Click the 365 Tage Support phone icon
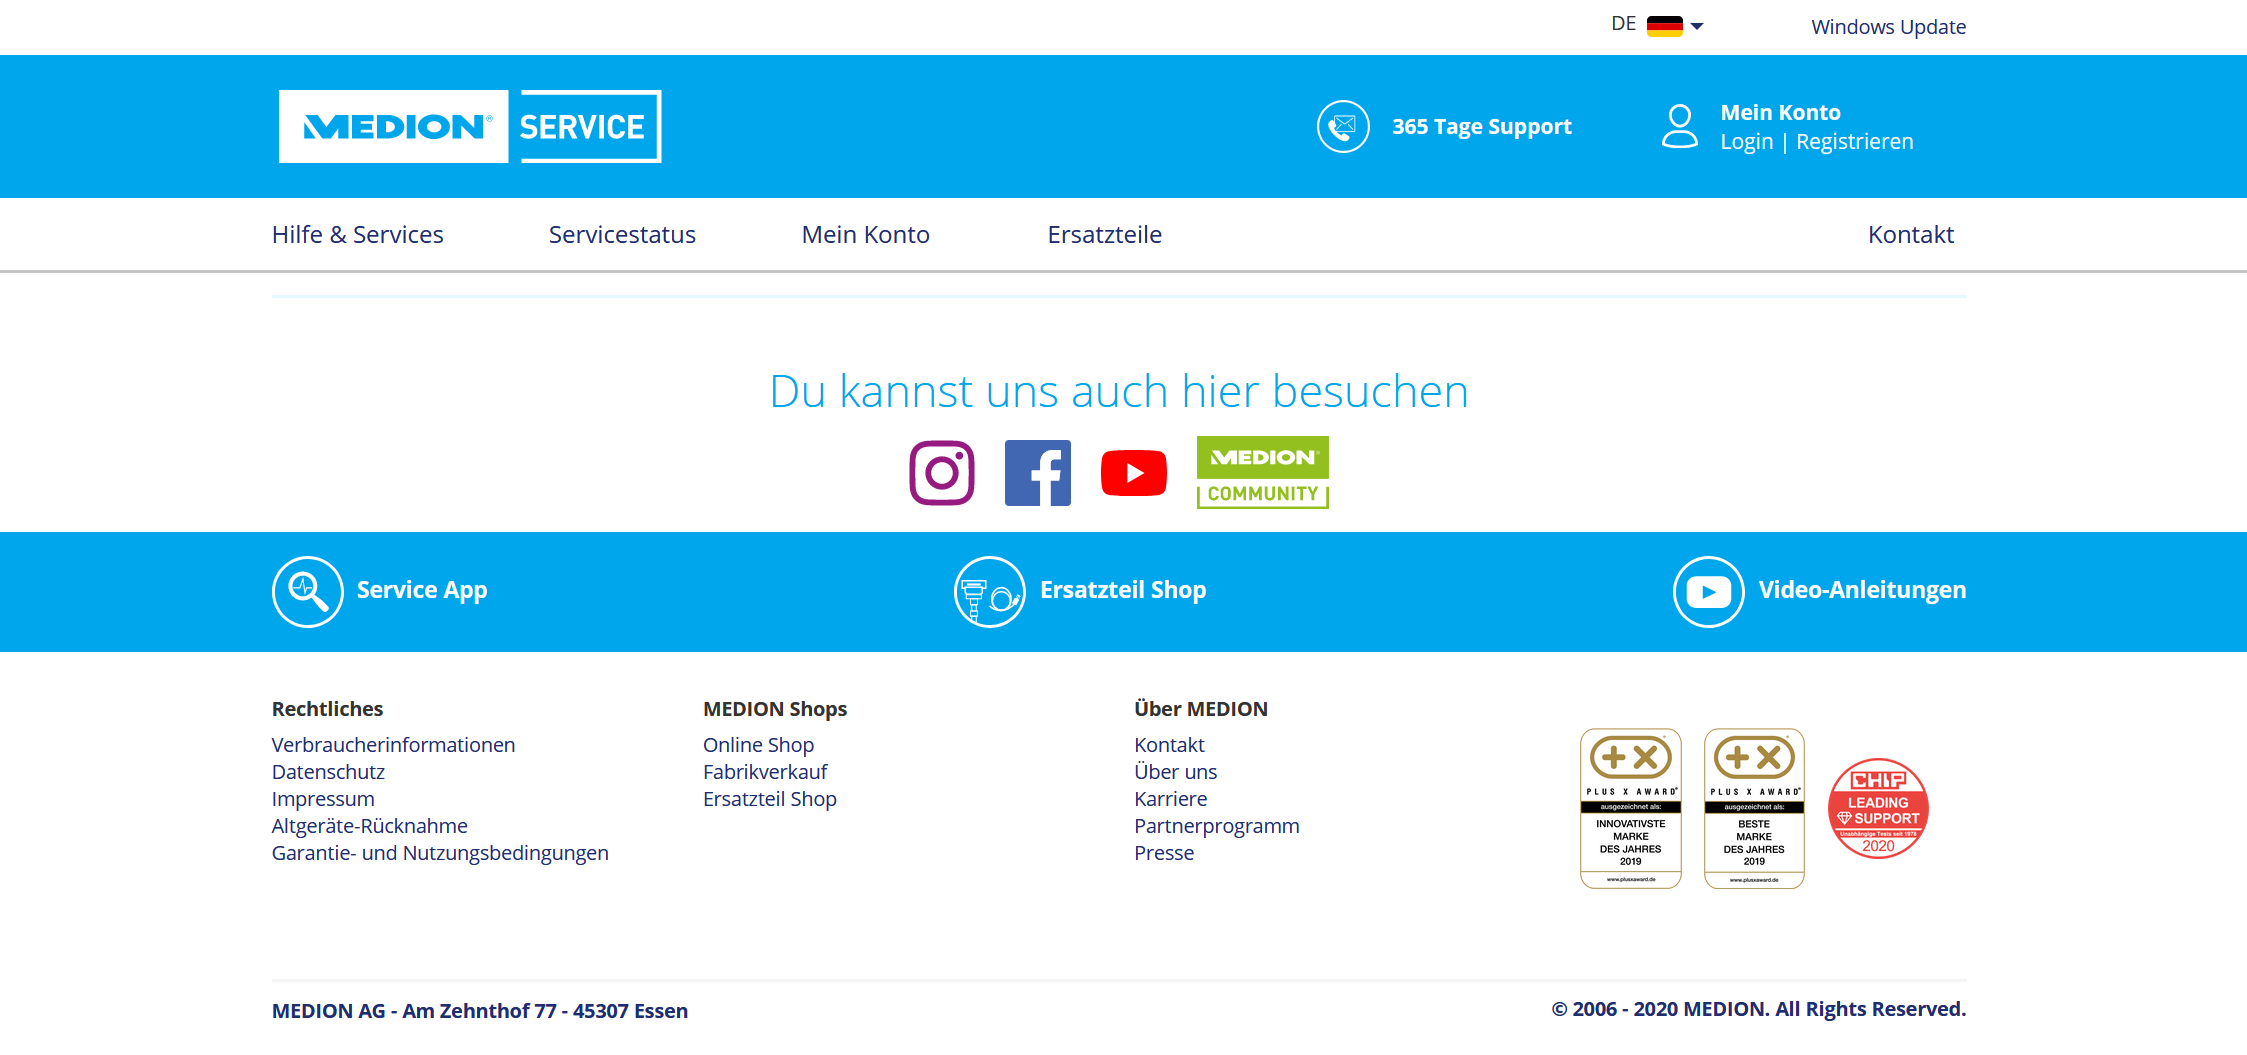 point(1343,126)
